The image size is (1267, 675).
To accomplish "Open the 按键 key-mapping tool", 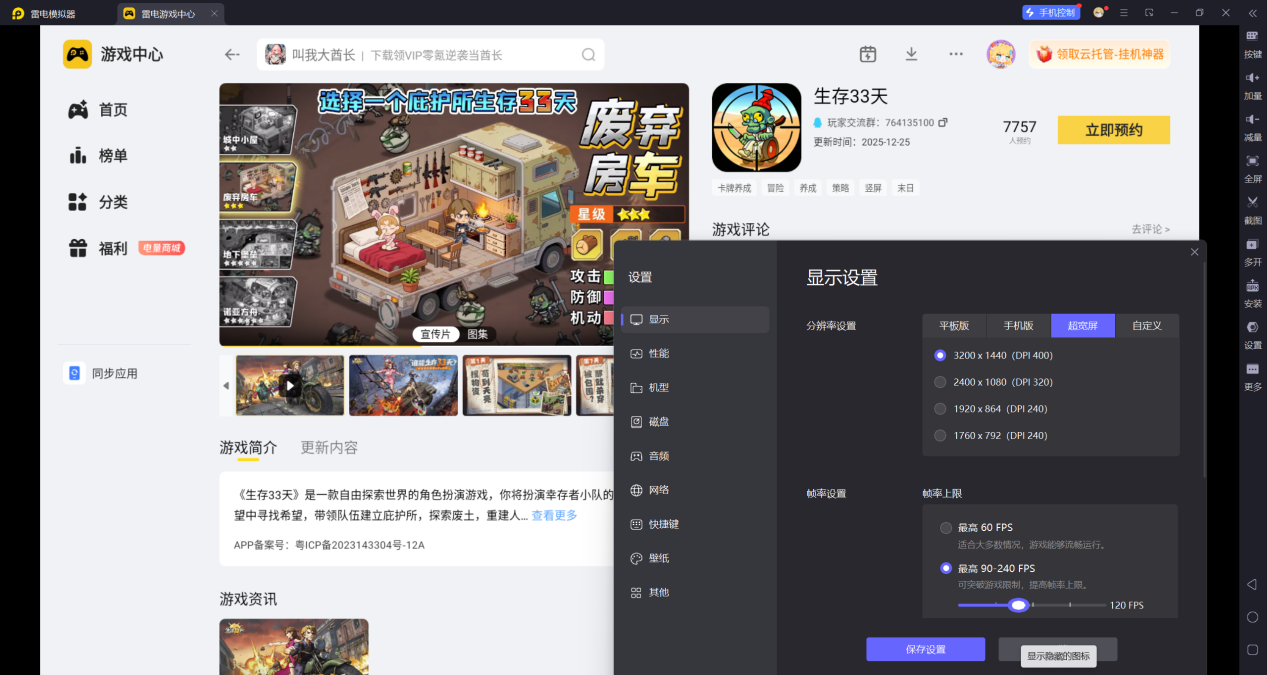I will point(1252,42).
